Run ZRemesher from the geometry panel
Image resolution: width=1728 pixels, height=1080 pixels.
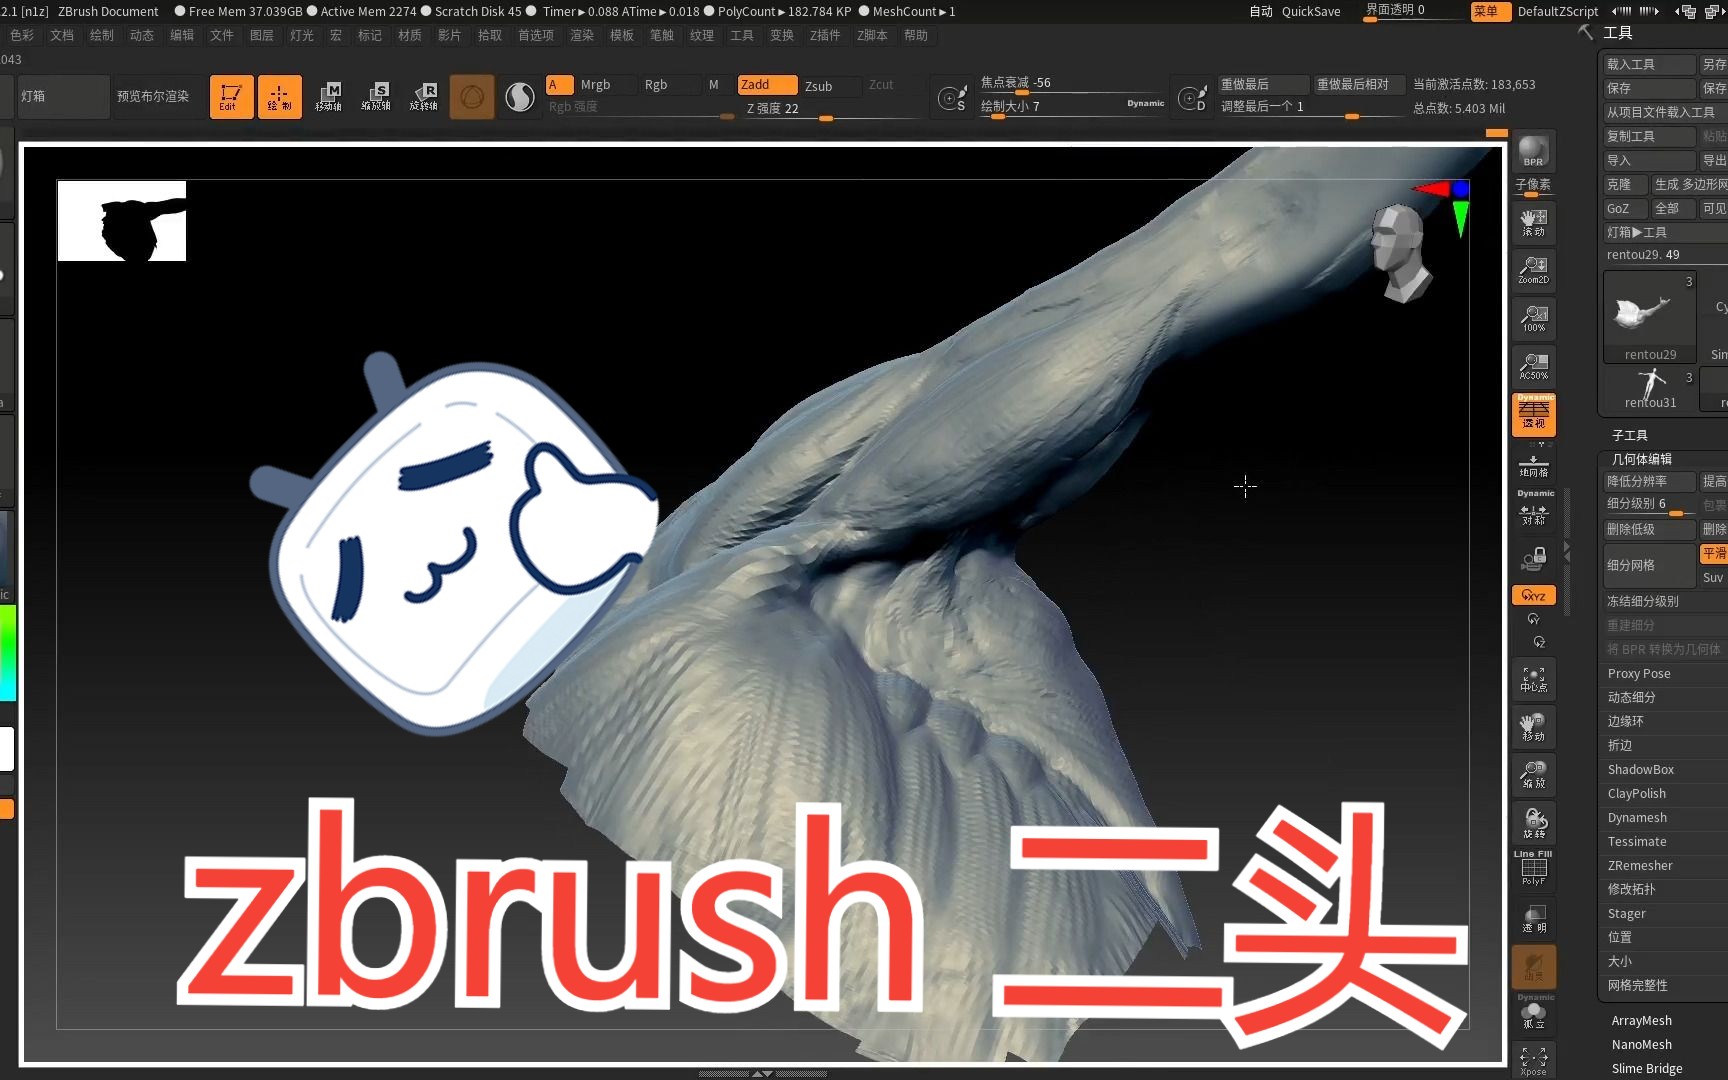pyautogui.click(x=1640, y=865)
